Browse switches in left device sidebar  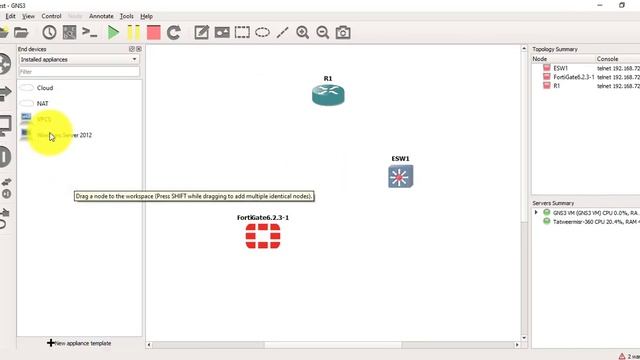(x=5, y=94)
